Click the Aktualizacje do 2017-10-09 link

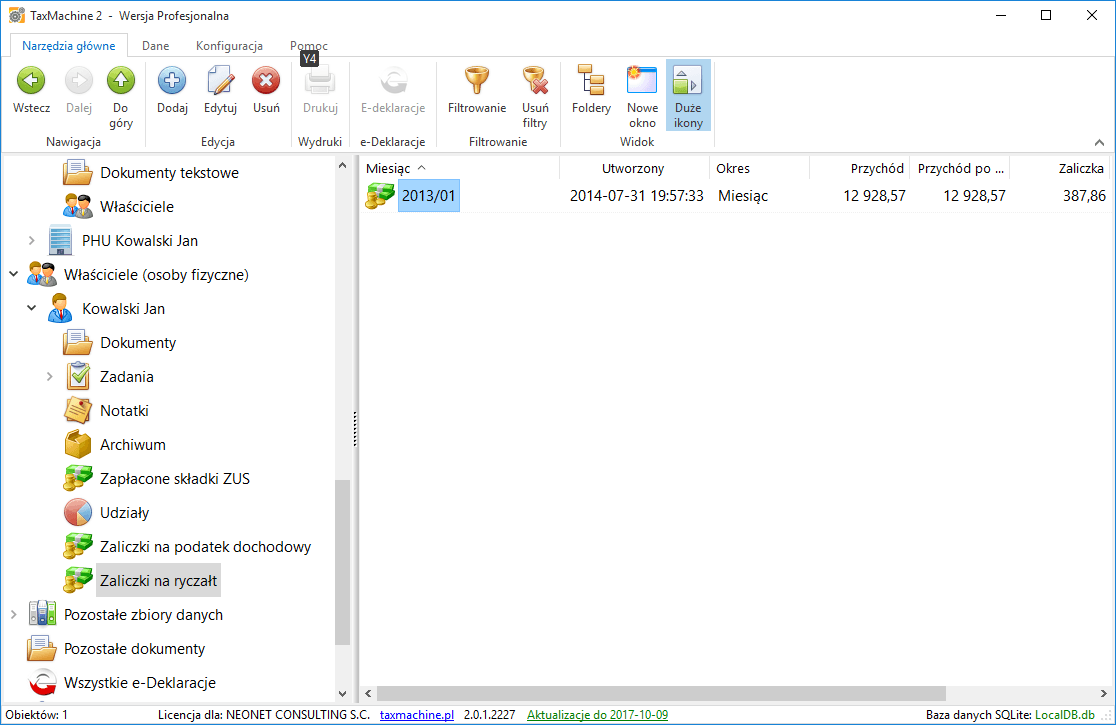pyautogui.click(x=597, y=715)
